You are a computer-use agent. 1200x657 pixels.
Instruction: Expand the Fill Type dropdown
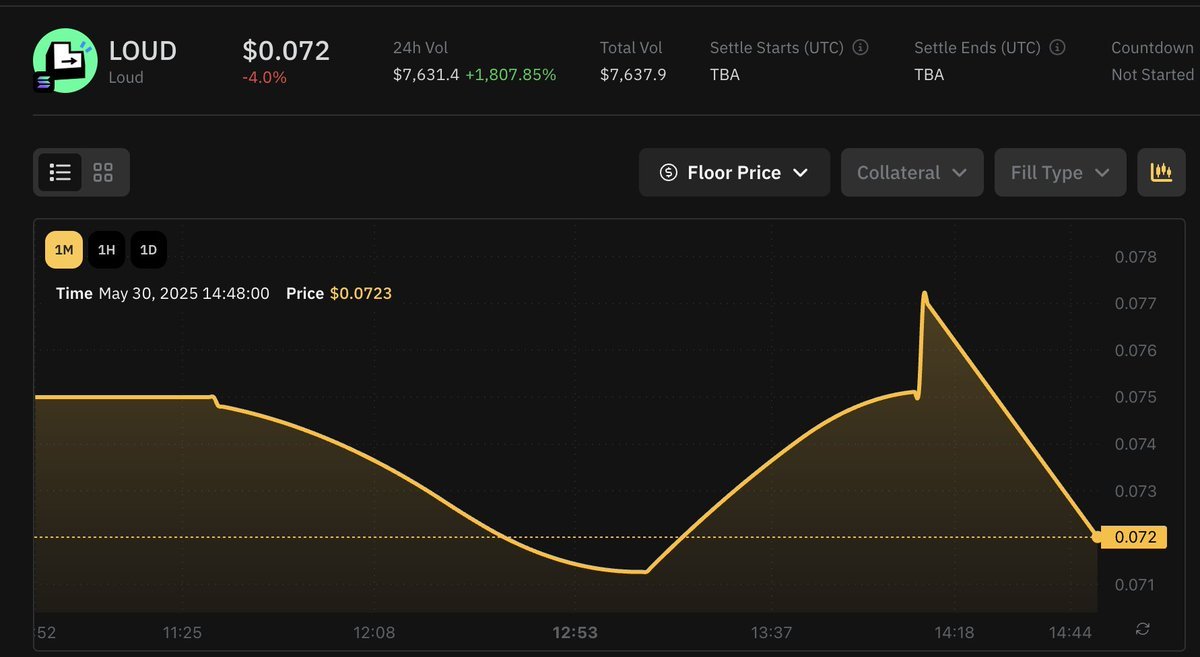click(1060, 172)
